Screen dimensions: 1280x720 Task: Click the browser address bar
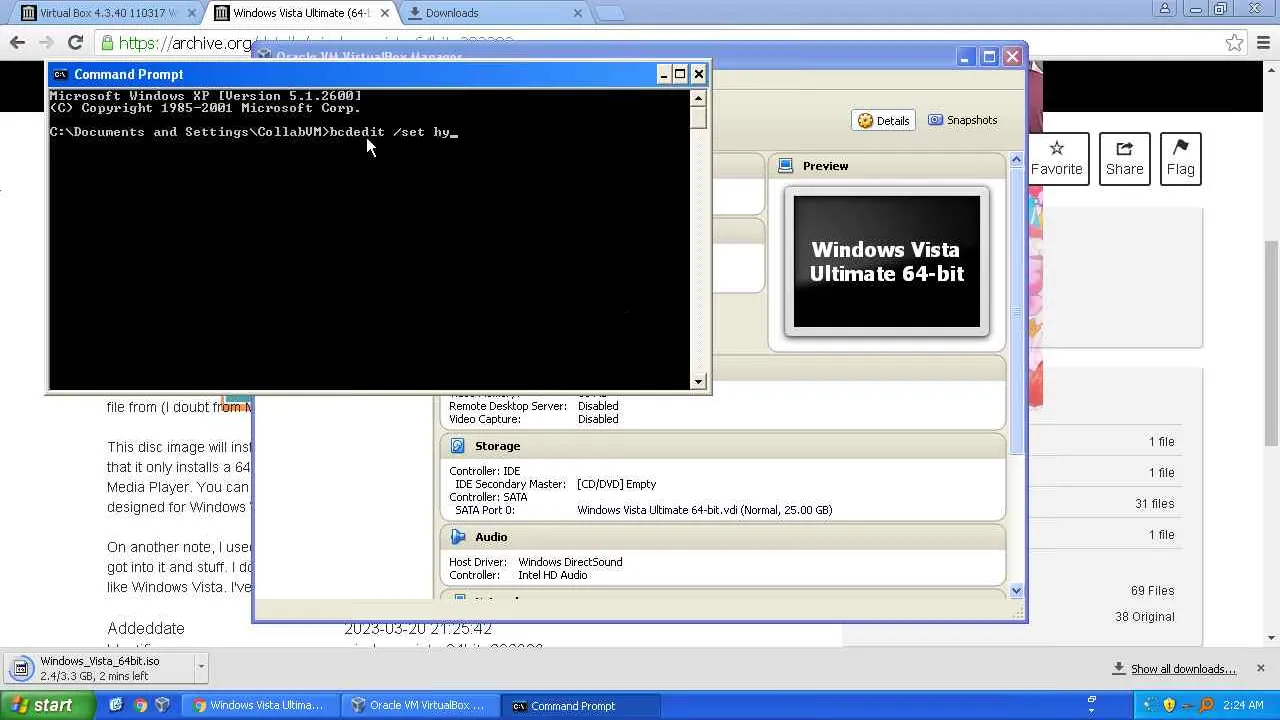click(x=672, y=43)
